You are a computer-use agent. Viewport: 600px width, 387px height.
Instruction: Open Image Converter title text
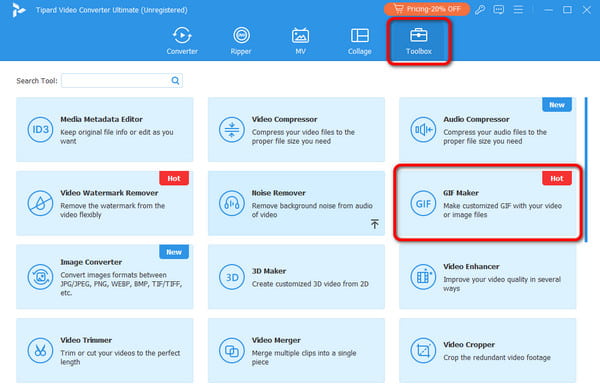91,262
